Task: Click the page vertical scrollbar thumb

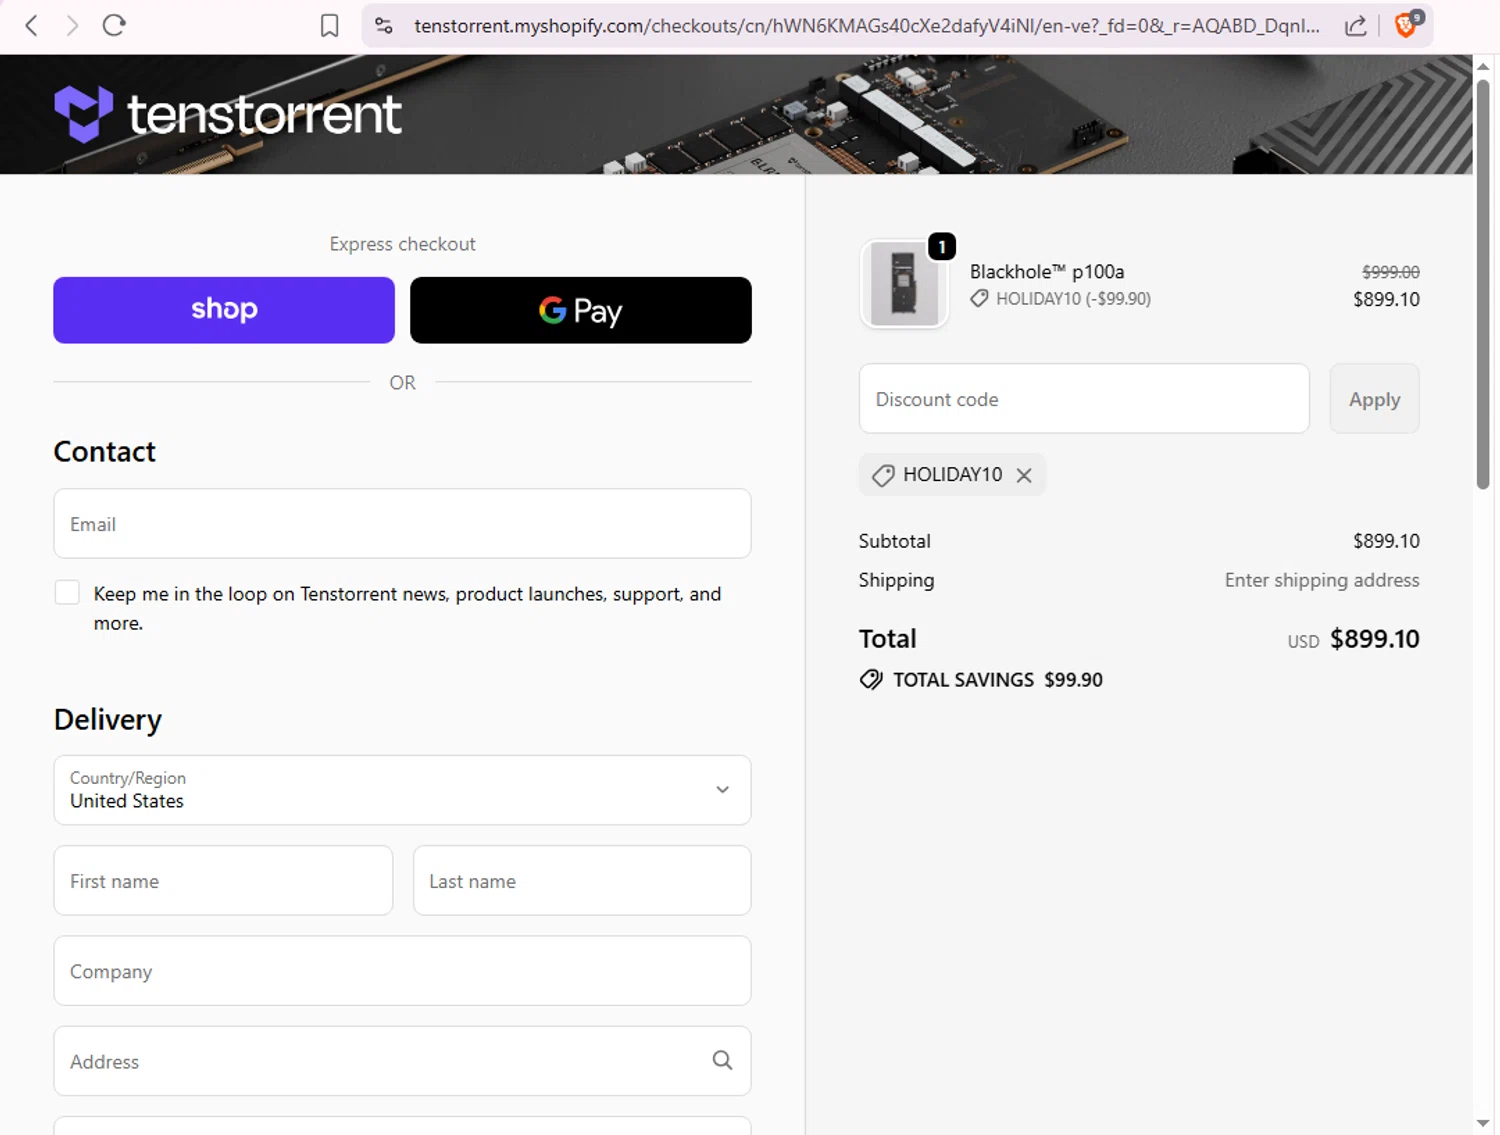Action: pyautogui.click(x=1483, y=285)
